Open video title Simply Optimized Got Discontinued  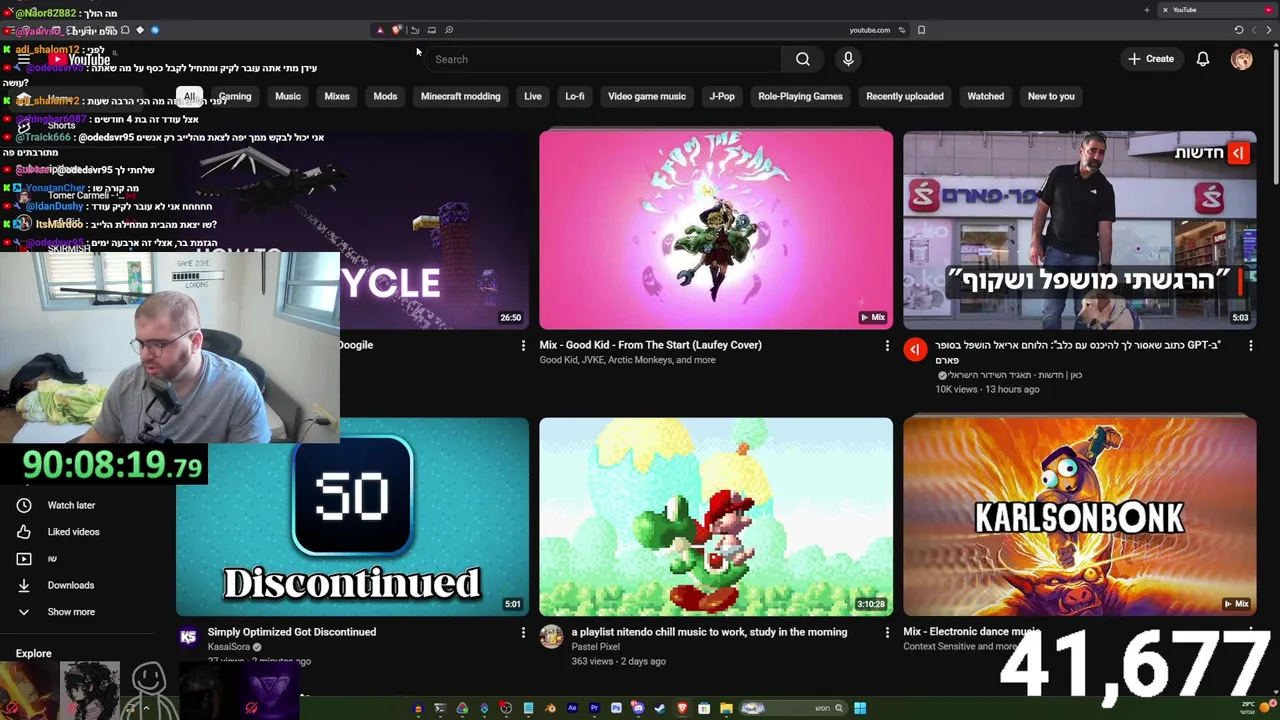coord(292,632)
